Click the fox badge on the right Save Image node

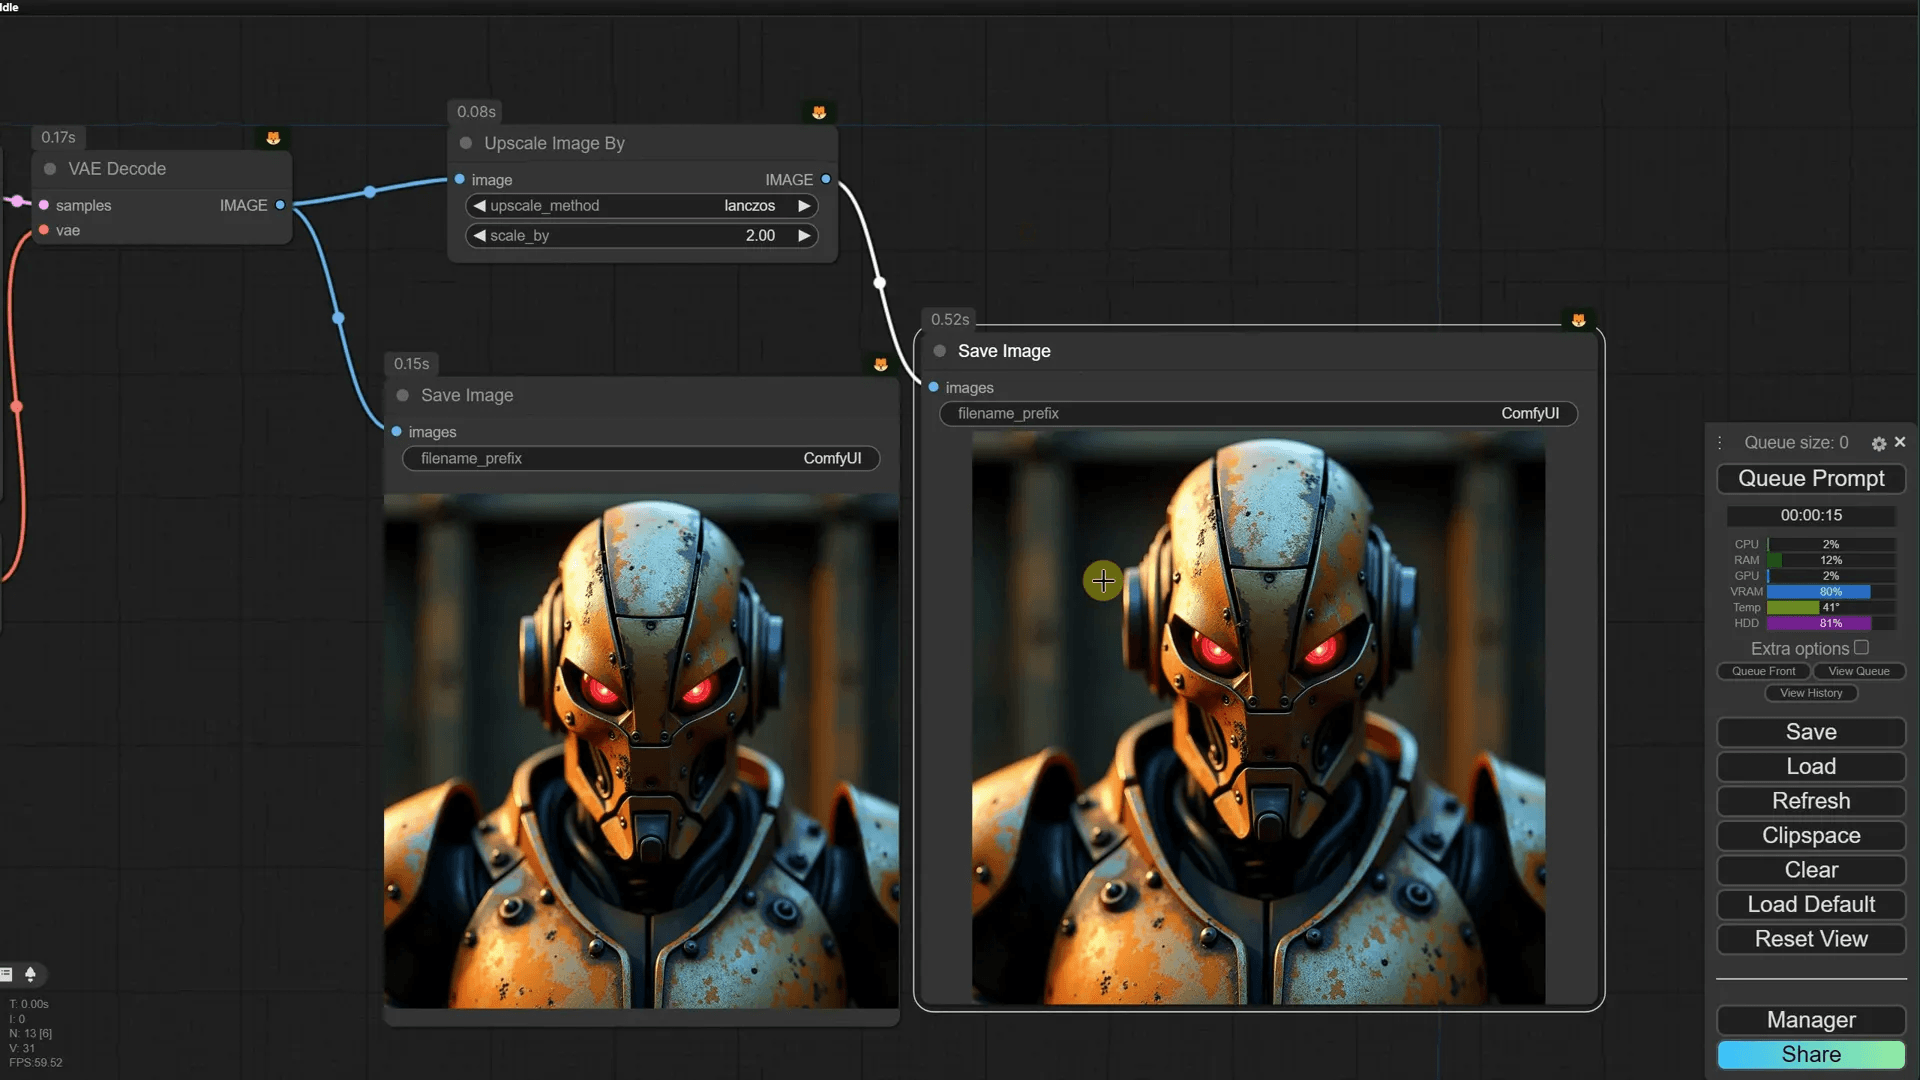(x=1578, y=320)
